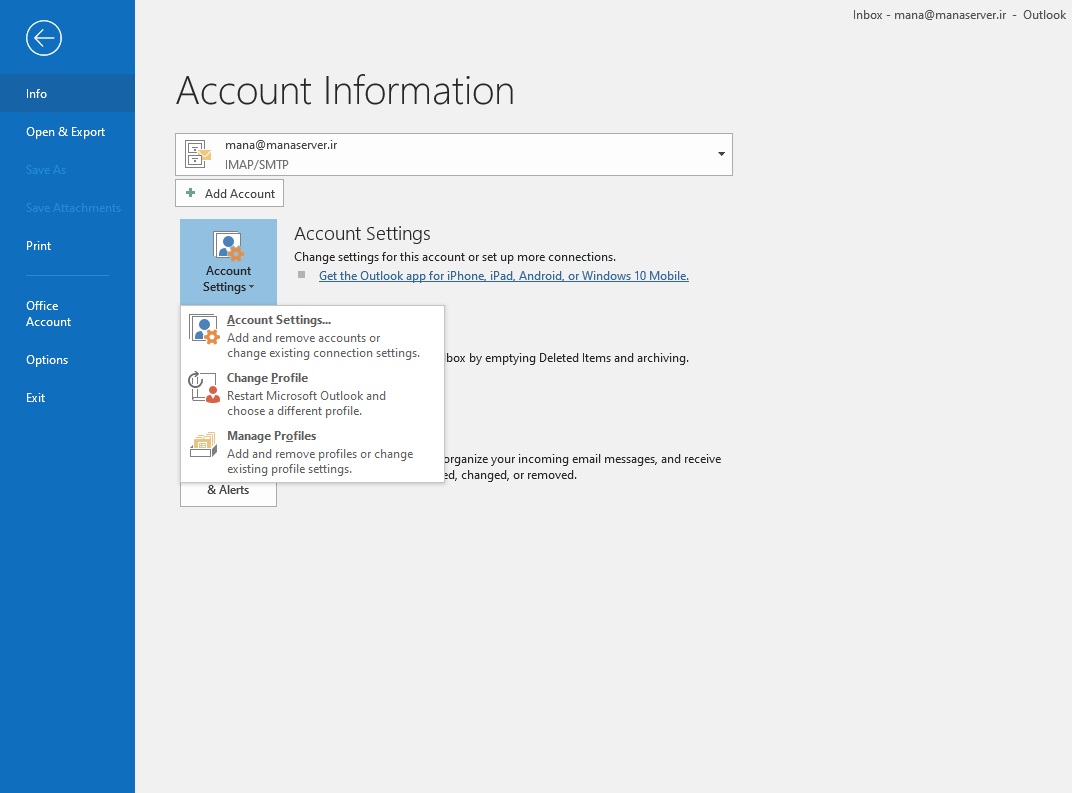Click the Change Profile icon
The image size is (1072, 793).
point(204,388)
